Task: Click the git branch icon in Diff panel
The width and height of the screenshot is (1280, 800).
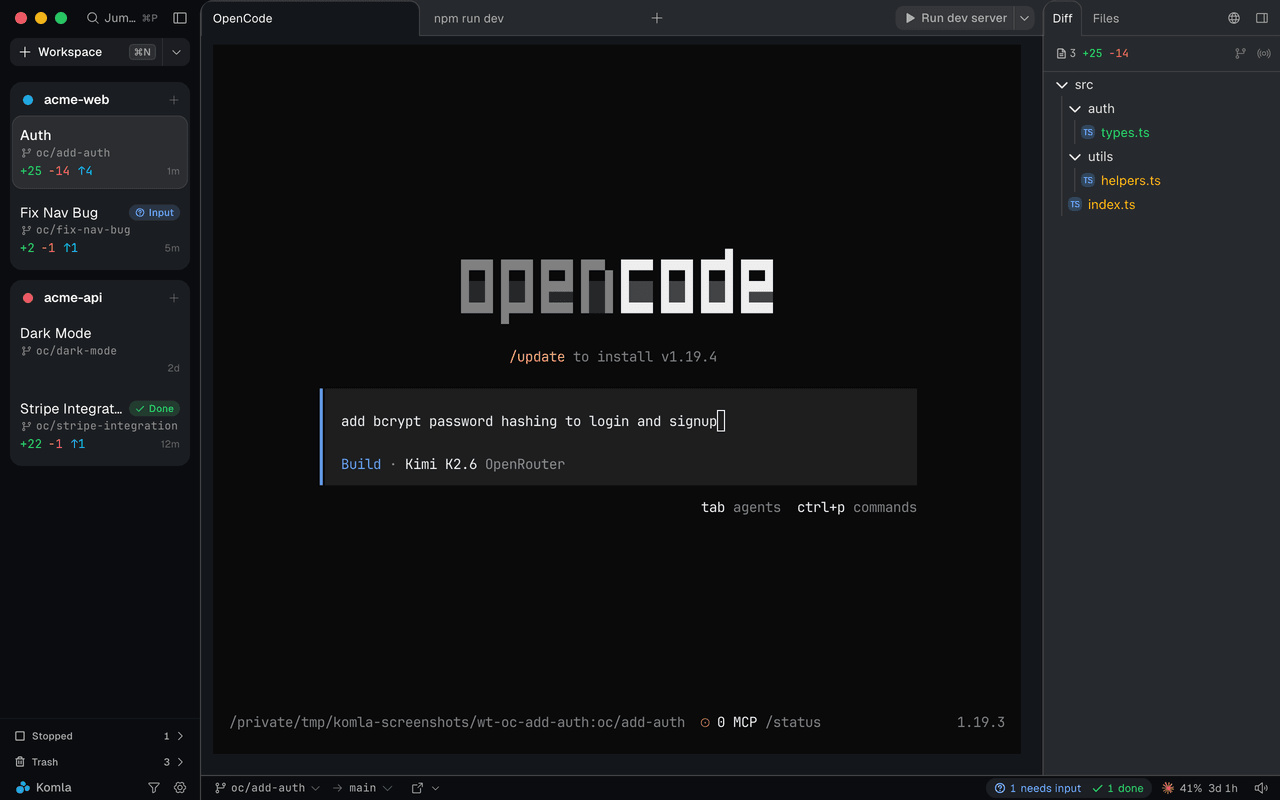Action: click(1240, 54)
